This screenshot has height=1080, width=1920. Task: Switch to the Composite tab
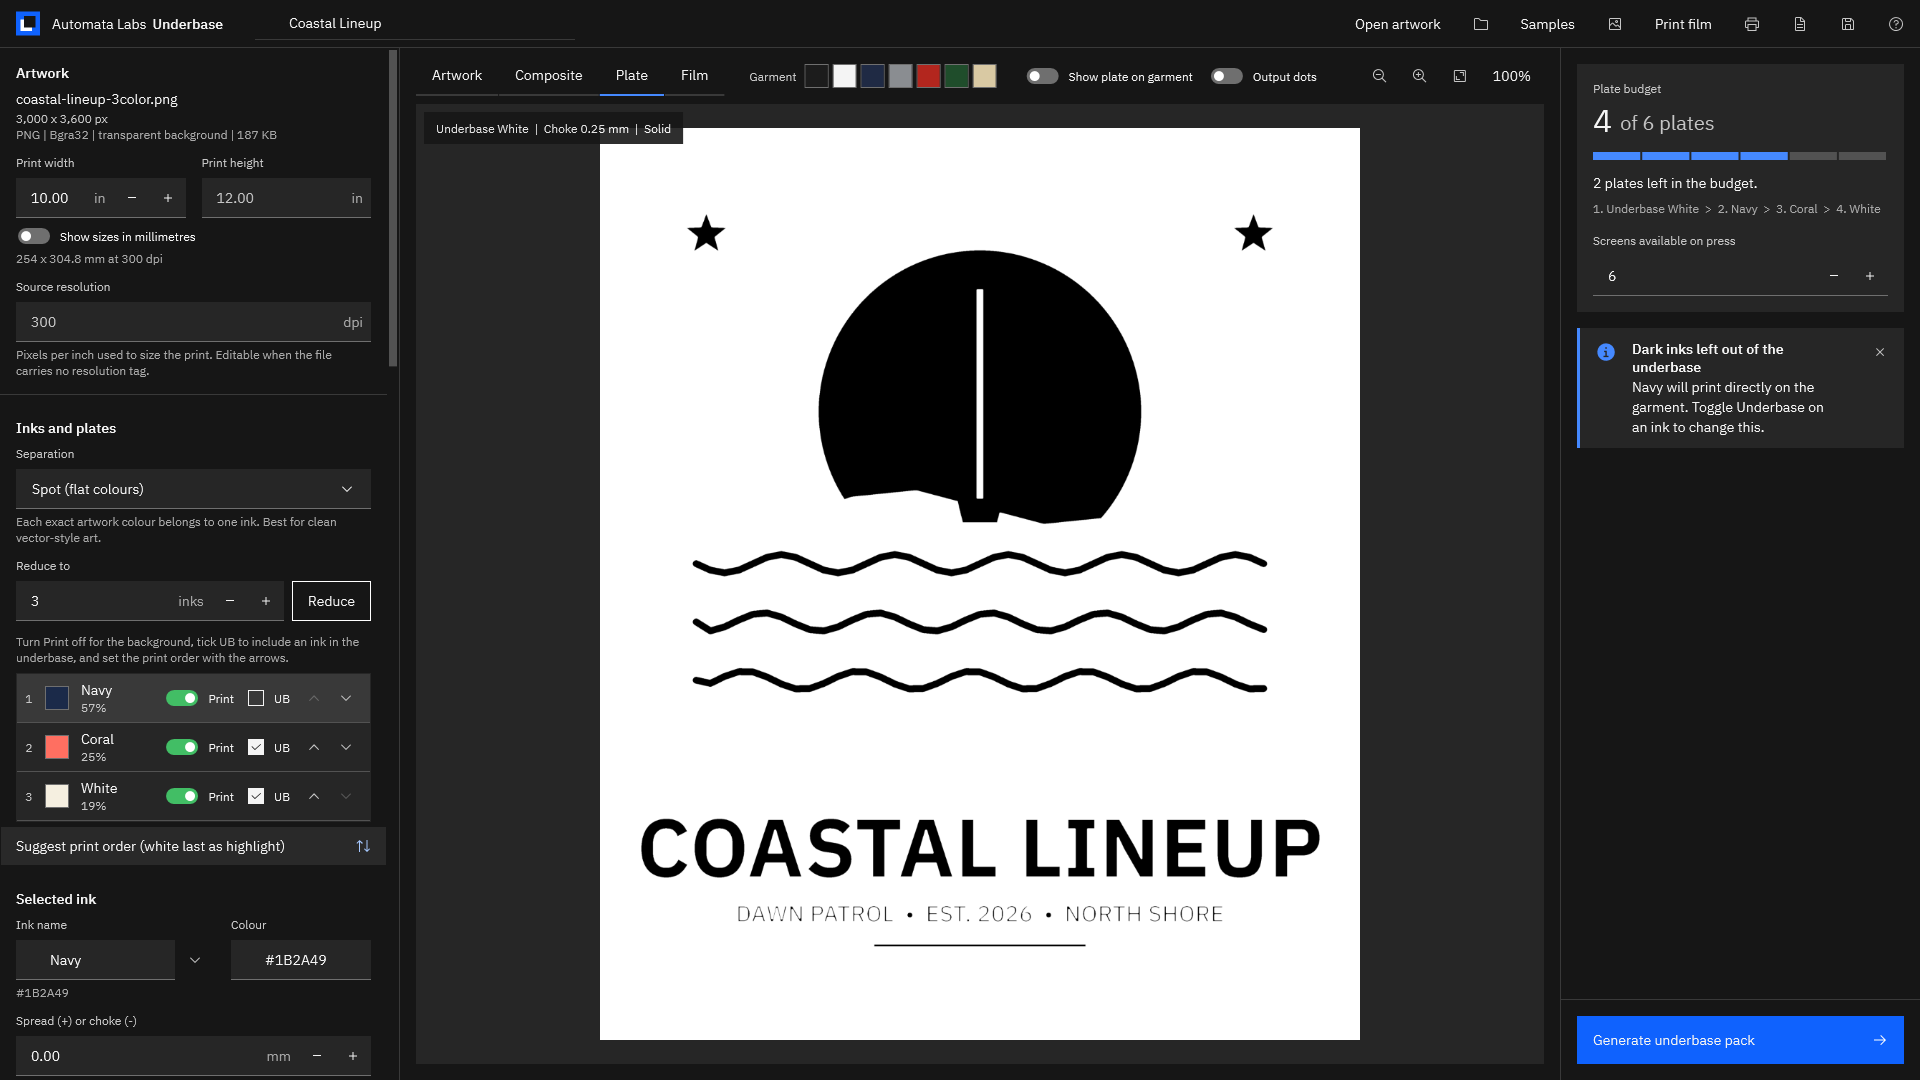548,76
